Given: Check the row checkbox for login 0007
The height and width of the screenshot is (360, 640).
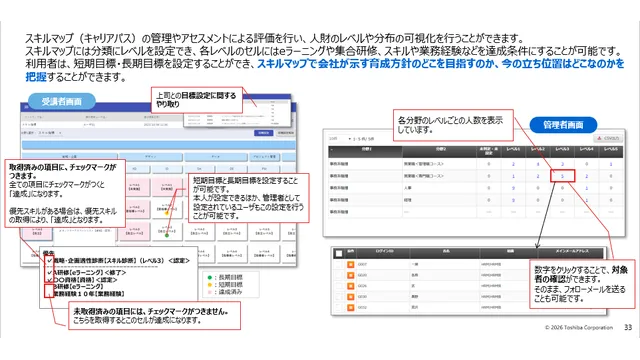Looking at the screenshot, I should coord(338,264).
